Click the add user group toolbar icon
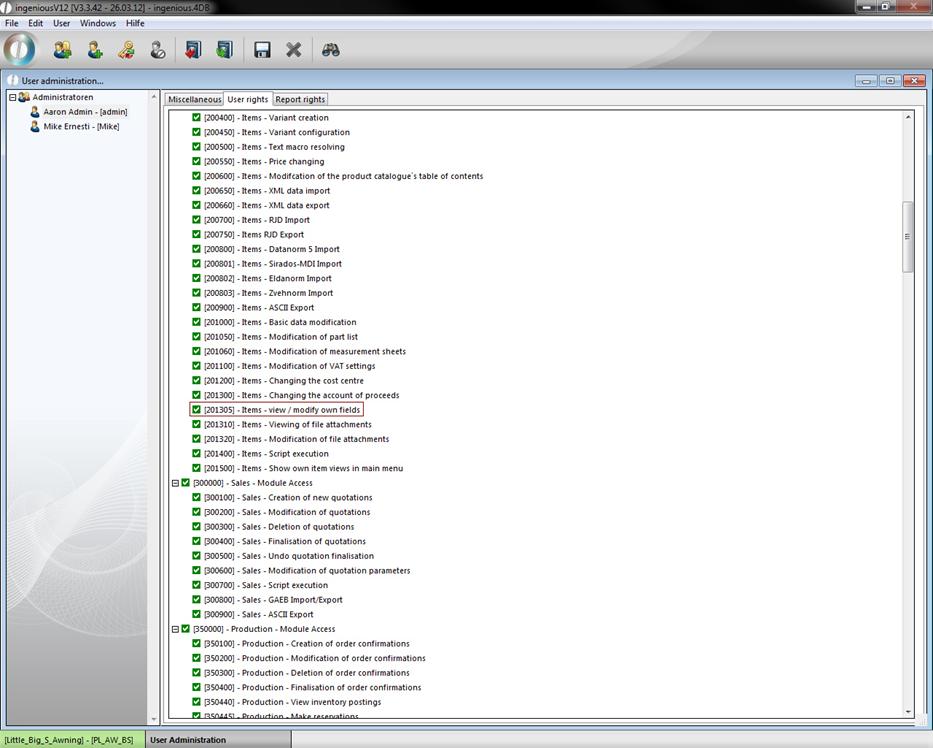The height and width of the screenshot is (748, 933). (x=62, y=50)
